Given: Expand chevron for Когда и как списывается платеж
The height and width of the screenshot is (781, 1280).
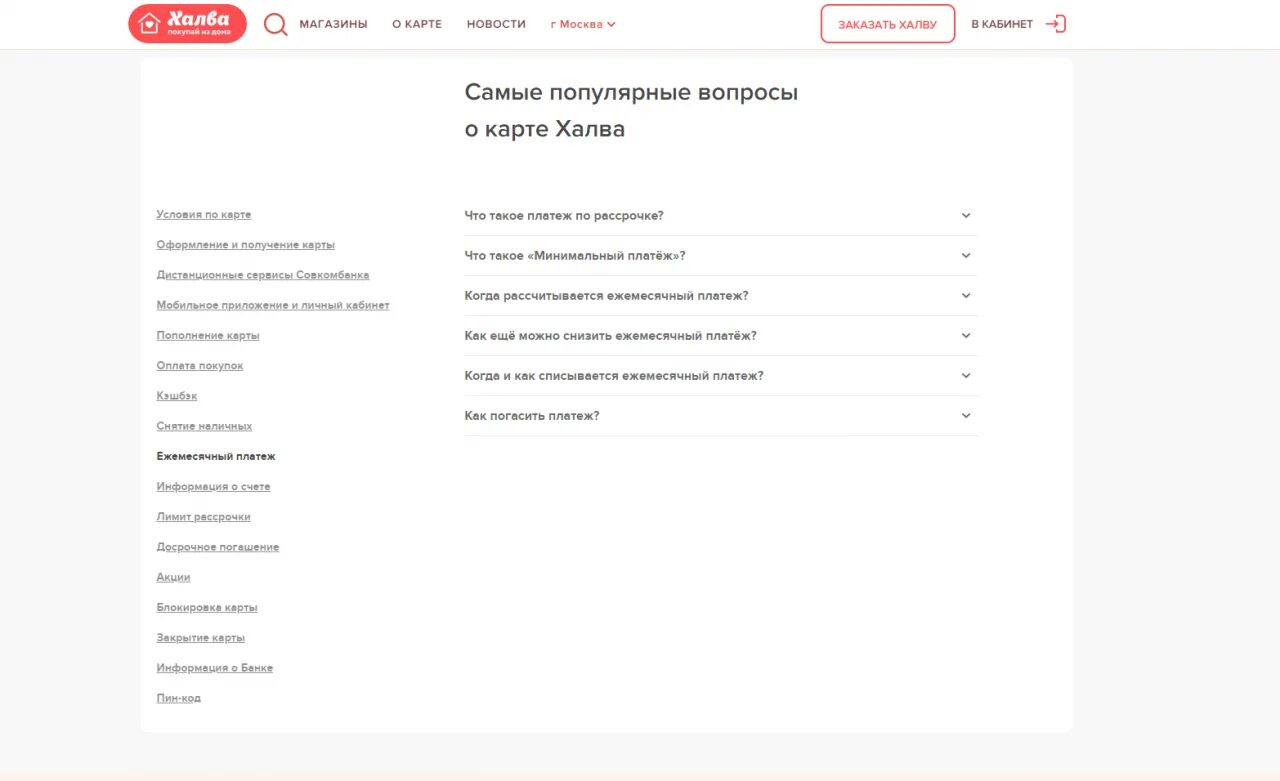Looking at the screenshot, I should (966, 376).
